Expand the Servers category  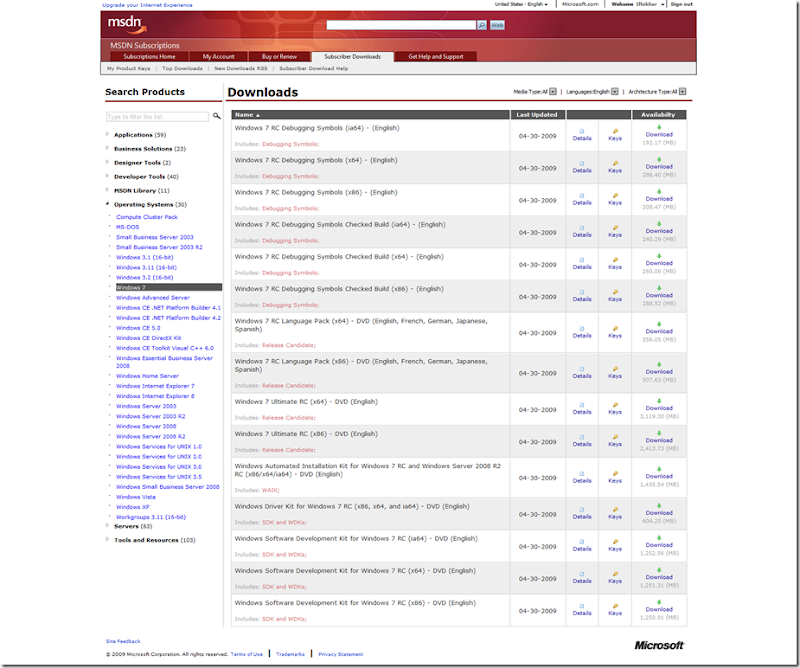click(107, 526)
